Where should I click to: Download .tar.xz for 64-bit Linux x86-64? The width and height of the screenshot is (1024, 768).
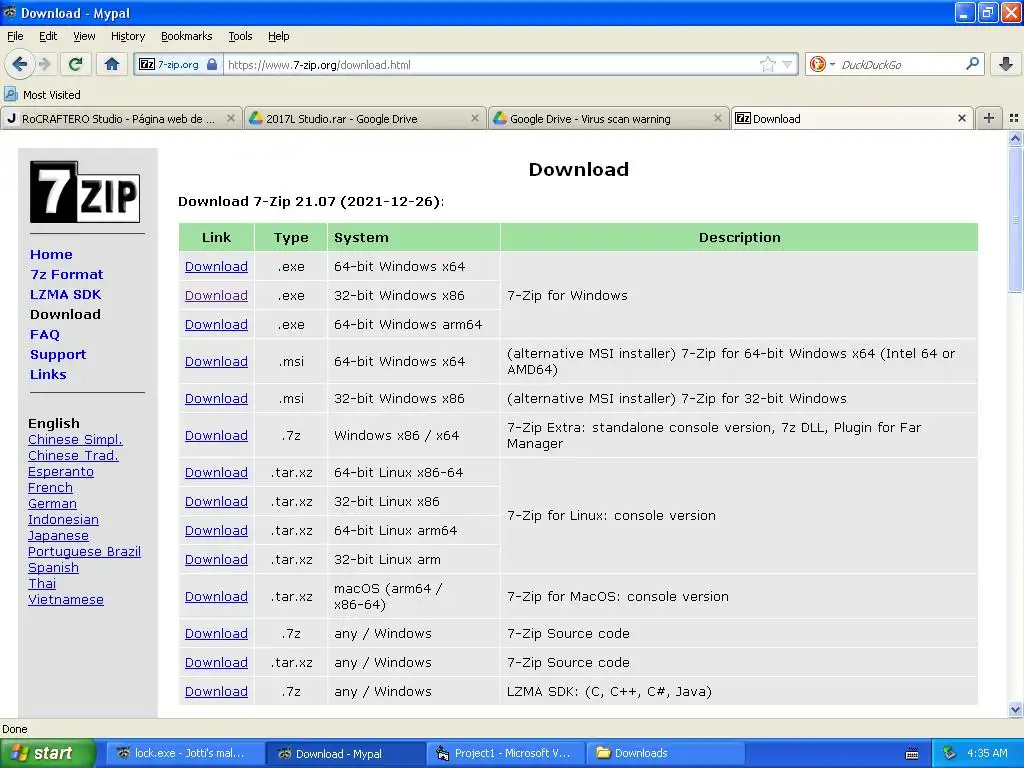216,472
